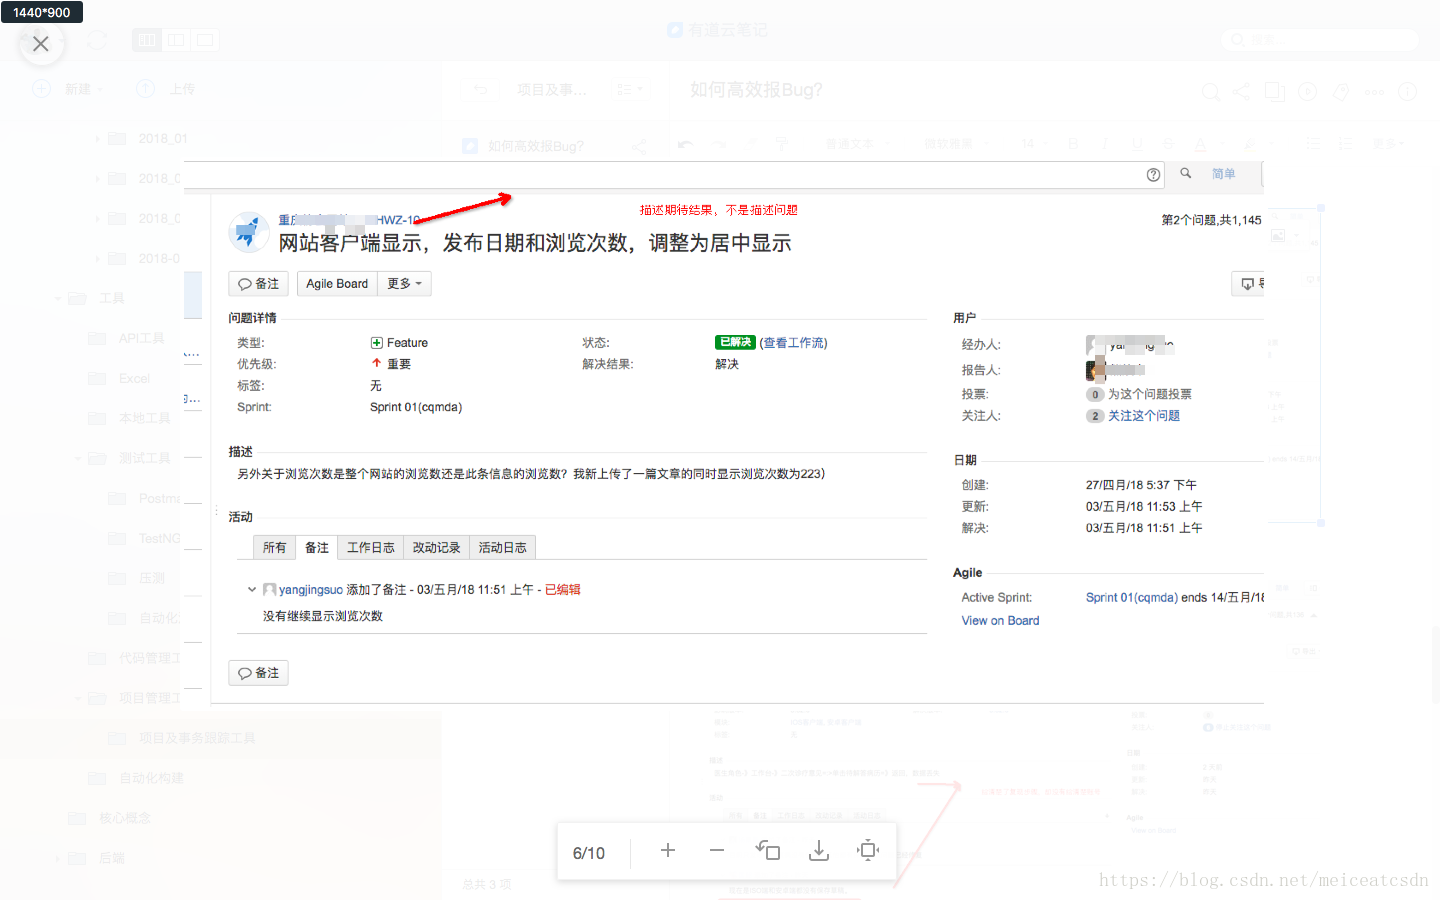Zoom out with the minus icon

click(717, 850)
